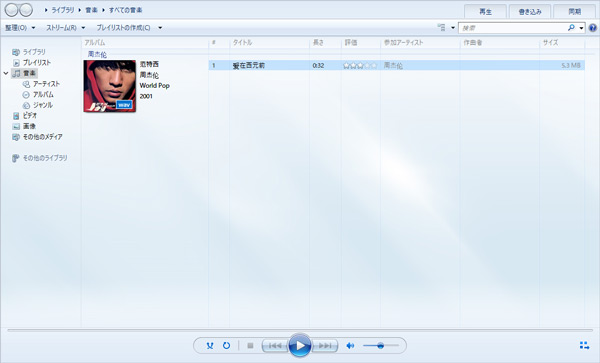The image size is (600, 363).
Task: Switch to the 再生 tab
Action: tap(485, 11)
